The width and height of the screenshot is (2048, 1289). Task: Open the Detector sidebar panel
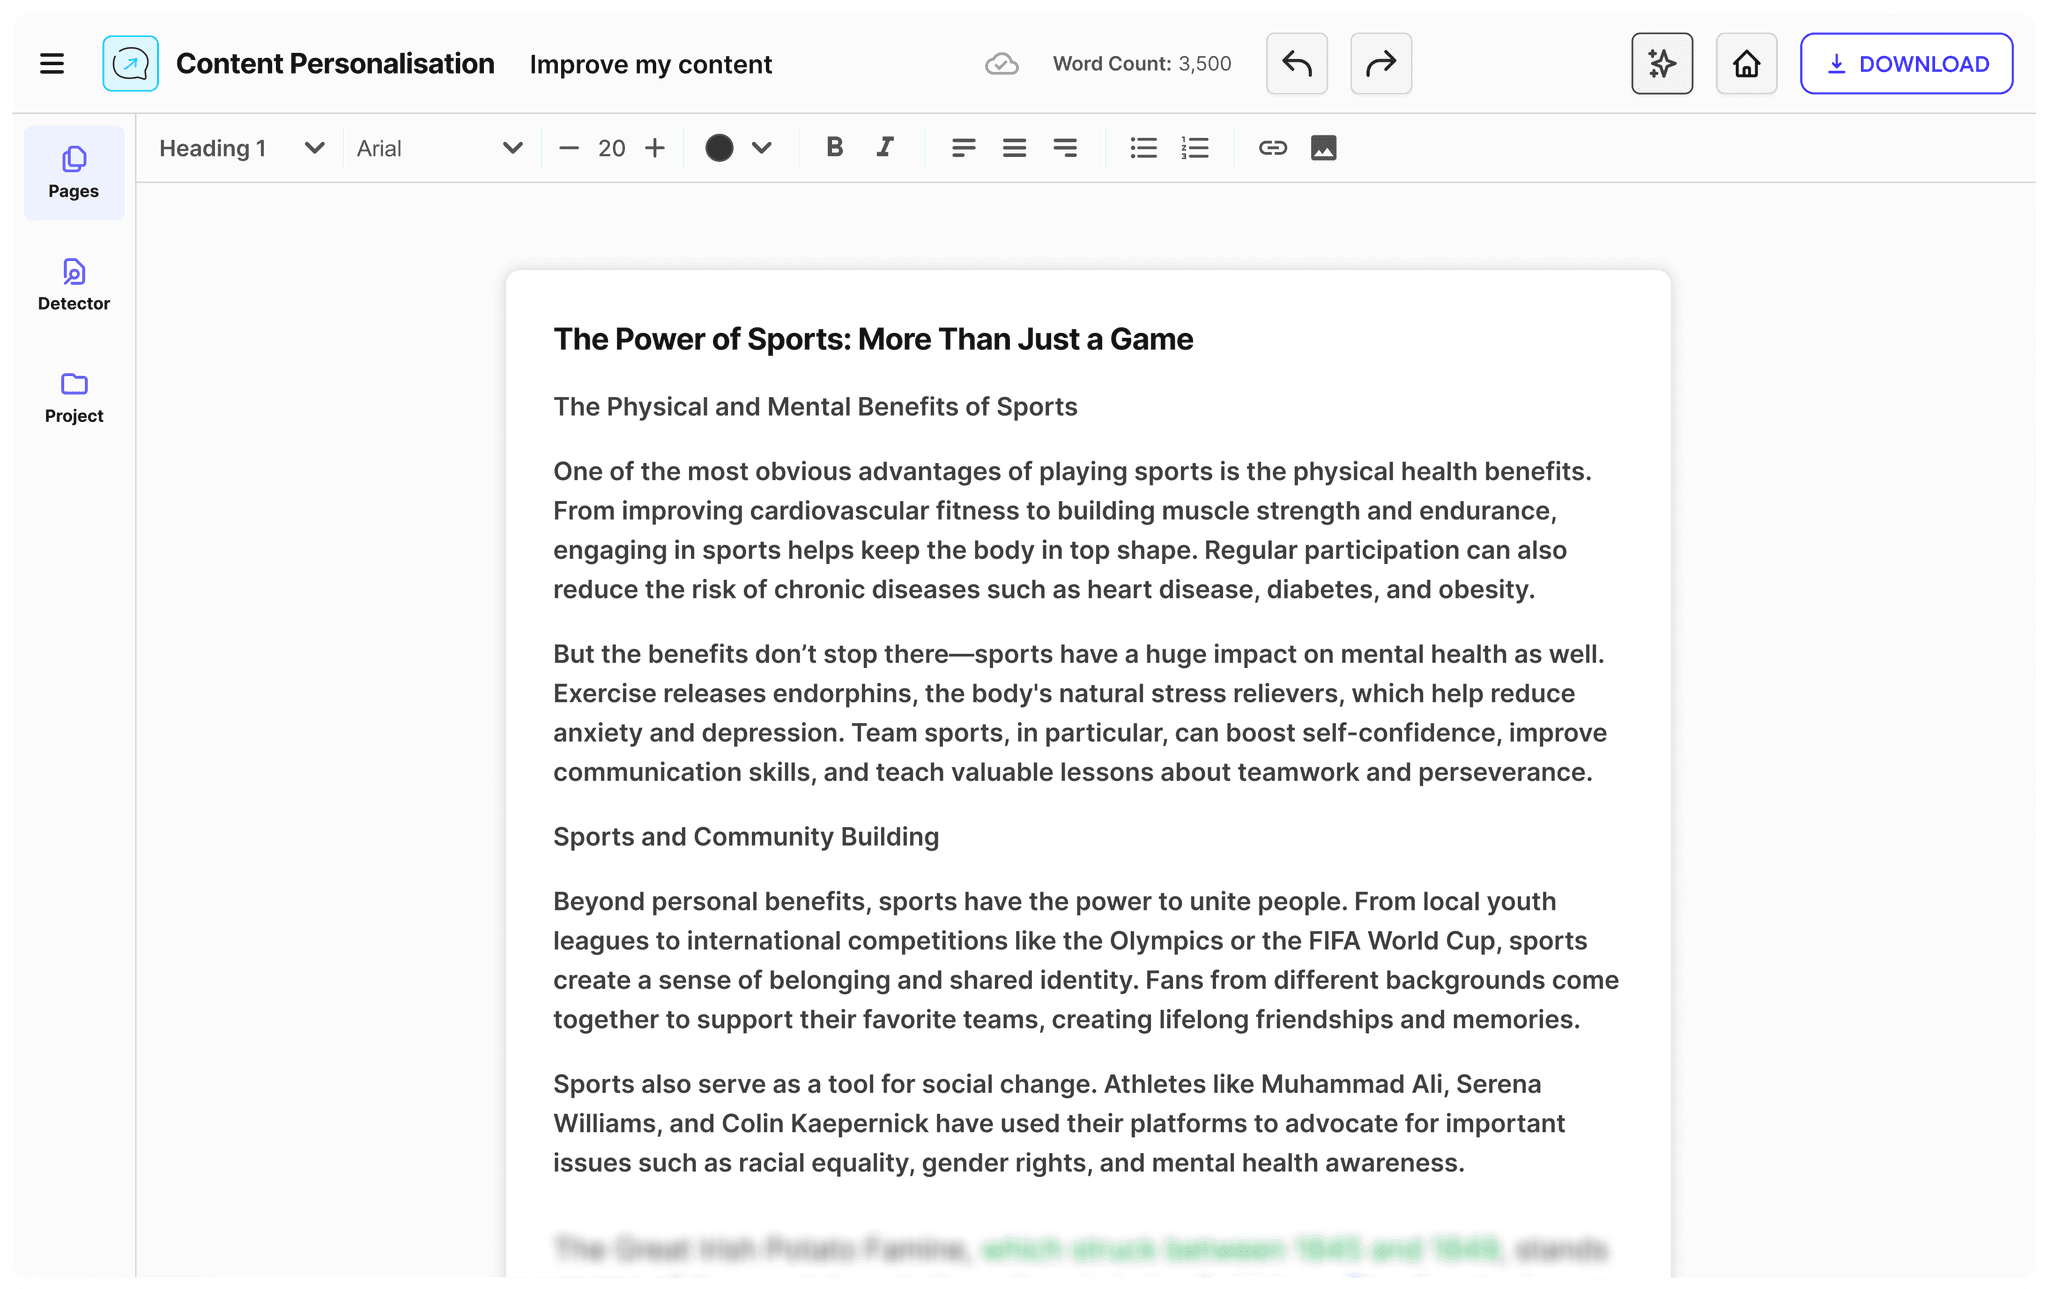[74, 285]
